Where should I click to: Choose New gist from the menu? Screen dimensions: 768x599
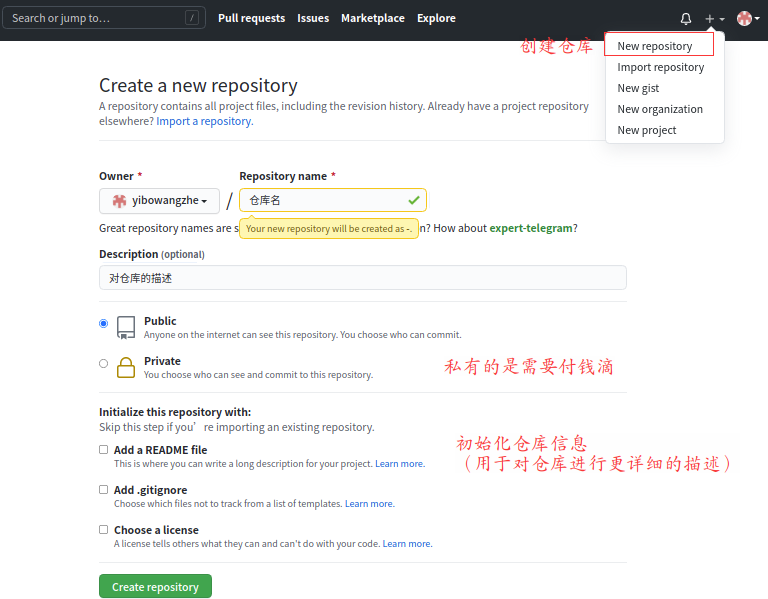pos(638,88)
